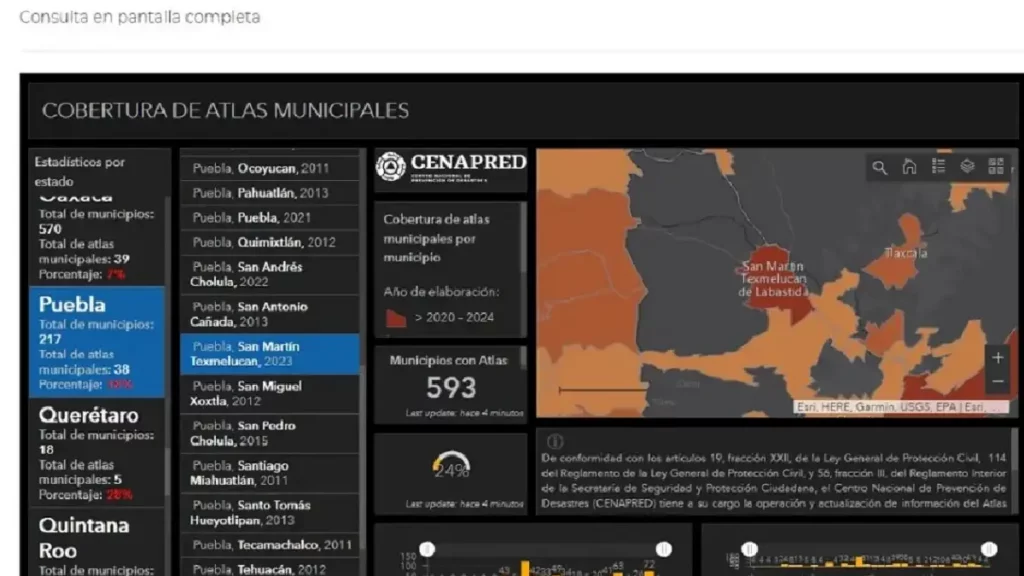The image size is (1024, 576).
Task: Show the map legend list
Action: 938,167
